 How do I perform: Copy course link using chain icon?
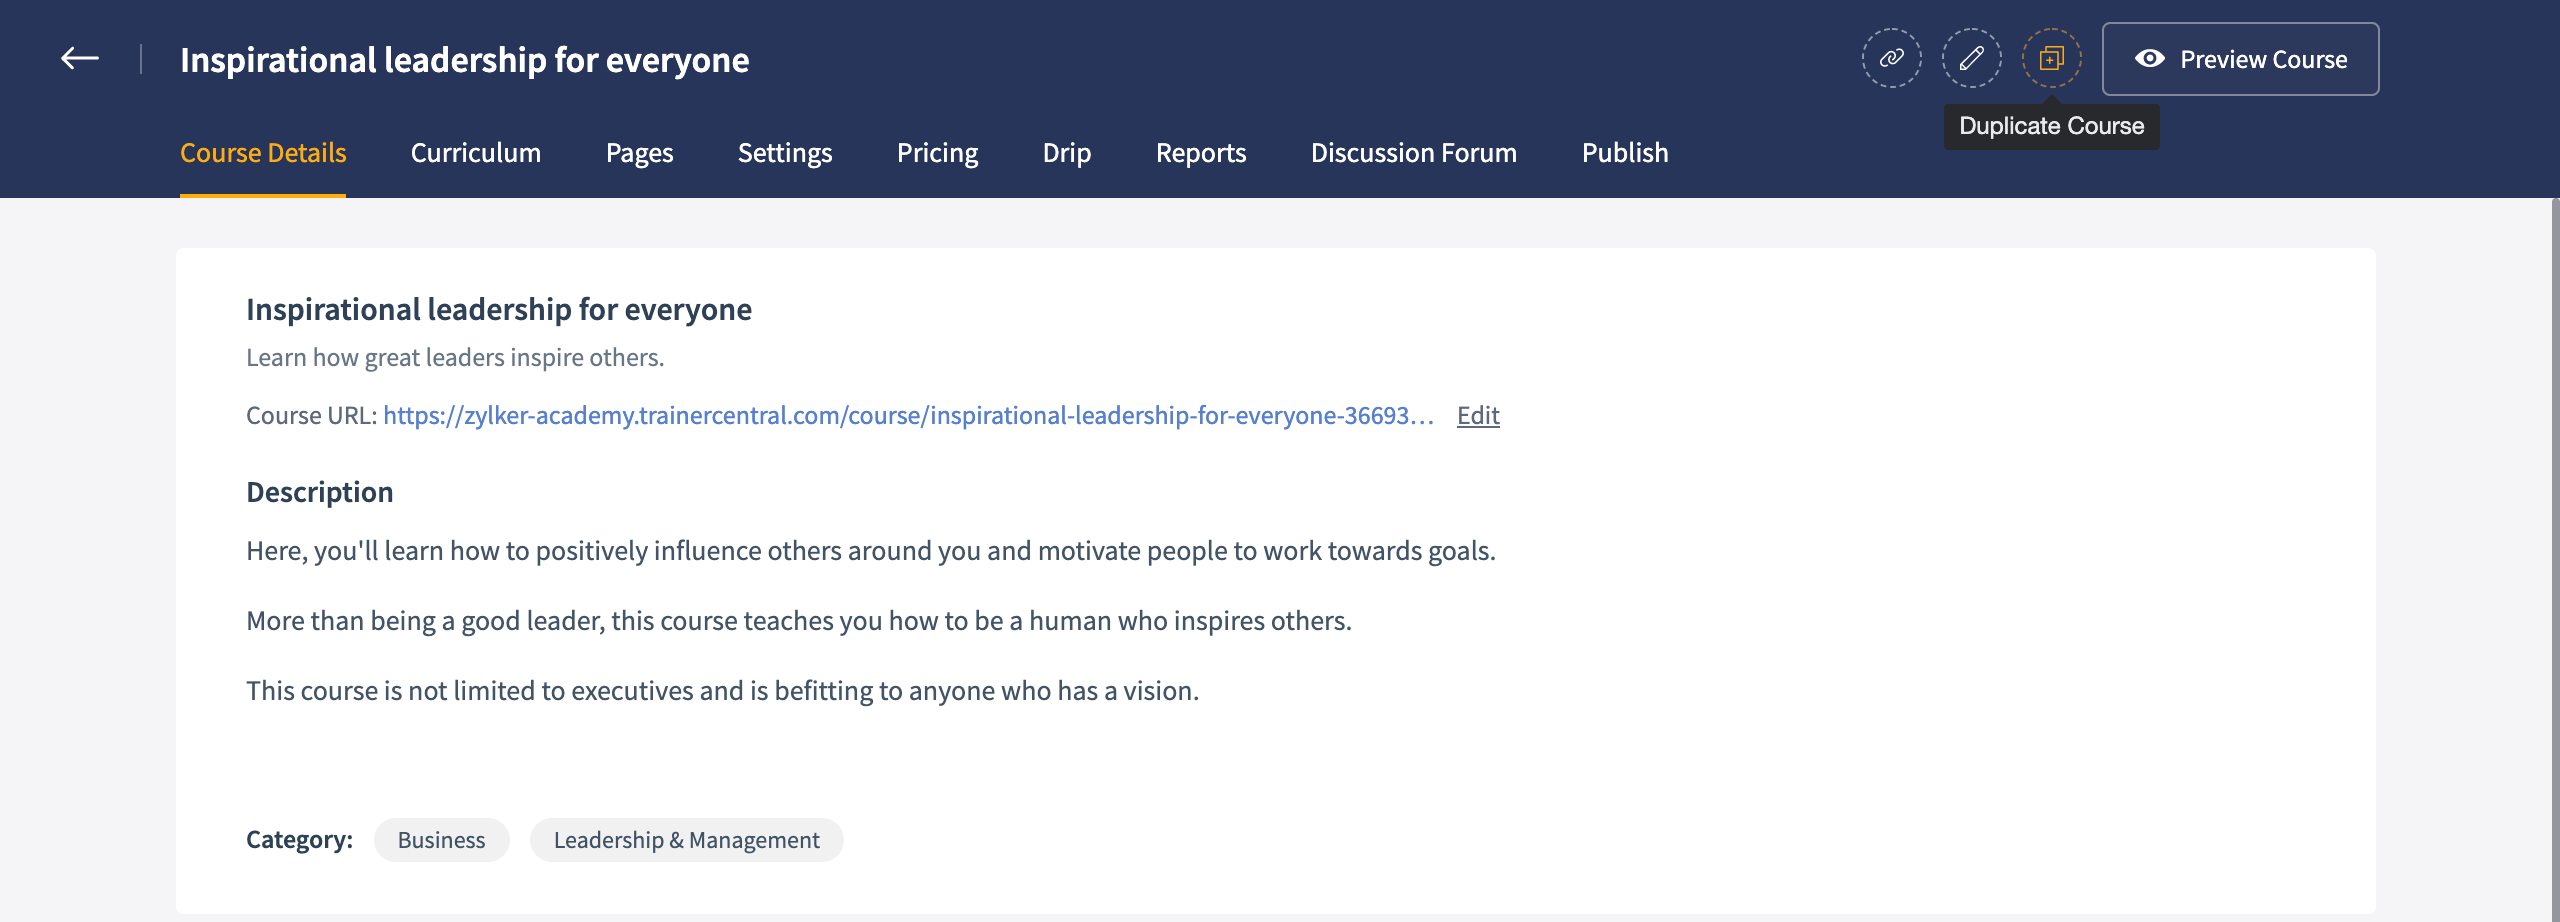pos(1891,59)
